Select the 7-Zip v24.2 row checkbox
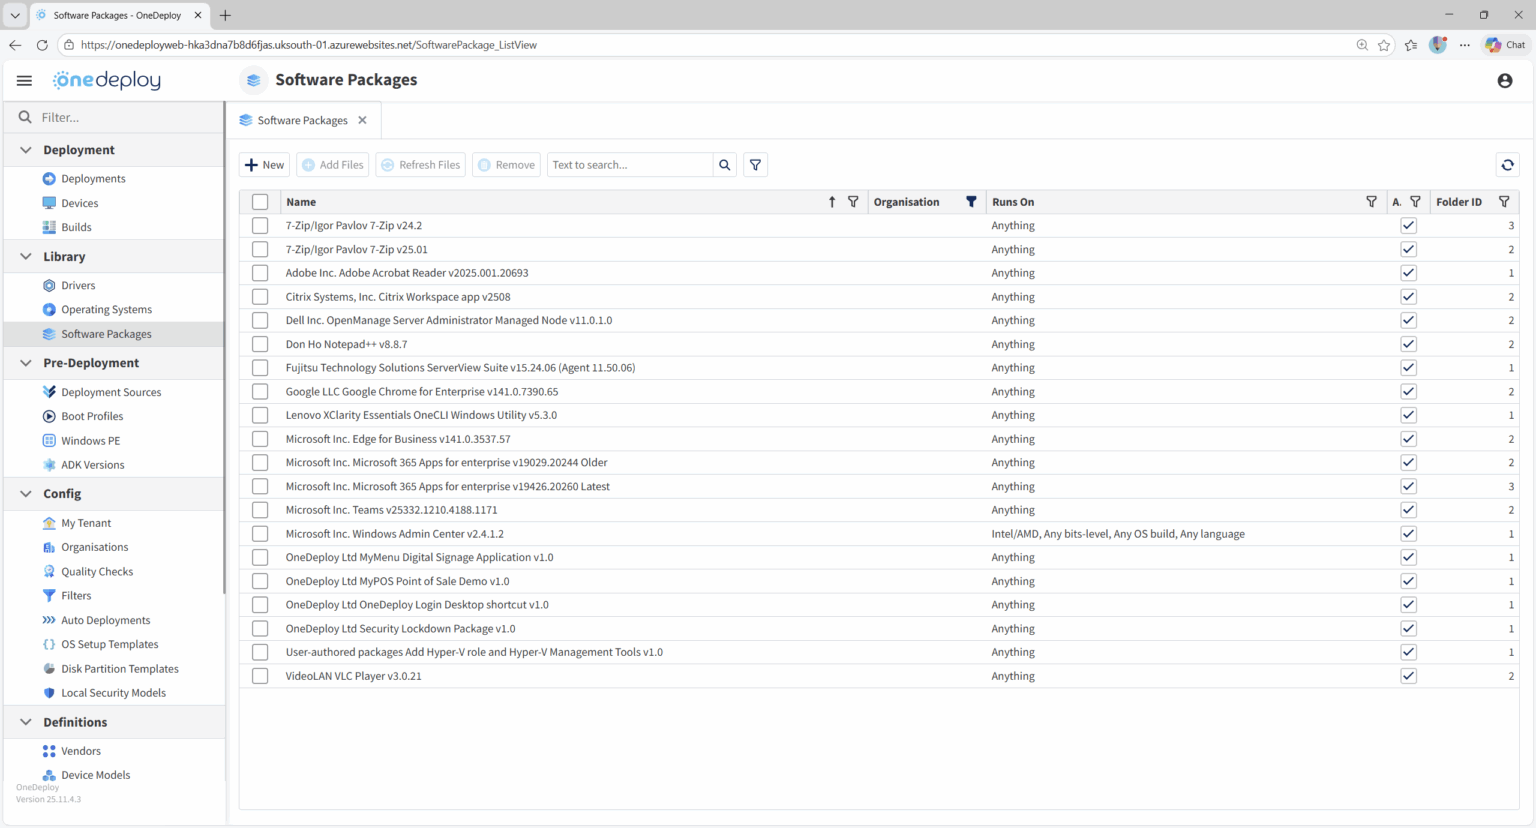This screenshot has width=1536, height=828. pos(260,226)
